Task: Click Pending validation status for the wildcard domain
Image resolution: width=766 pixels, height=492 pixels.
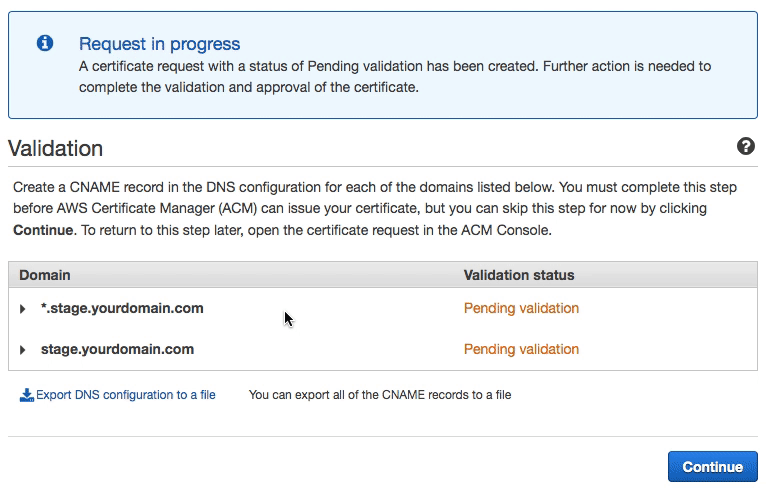Action: (x=521, y=308)
